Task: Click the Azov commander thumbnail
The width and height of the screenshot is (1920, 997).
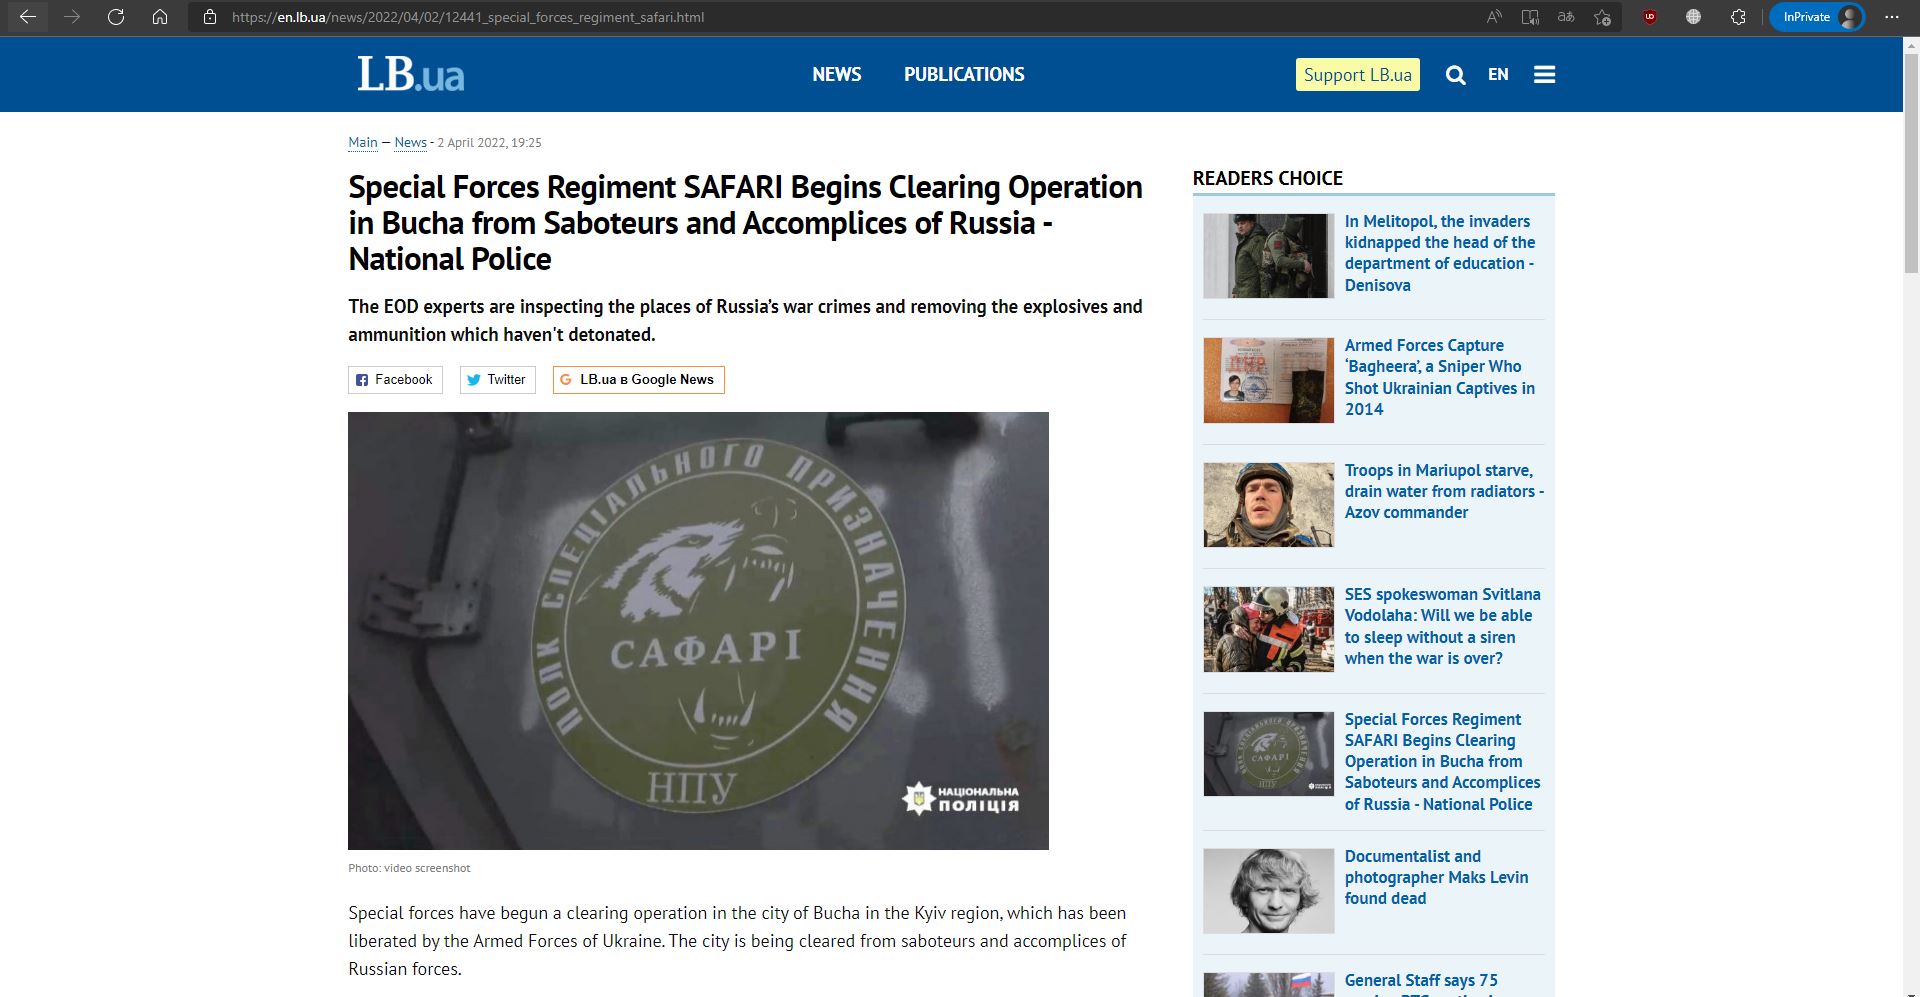Action: tap(1268, 505)
